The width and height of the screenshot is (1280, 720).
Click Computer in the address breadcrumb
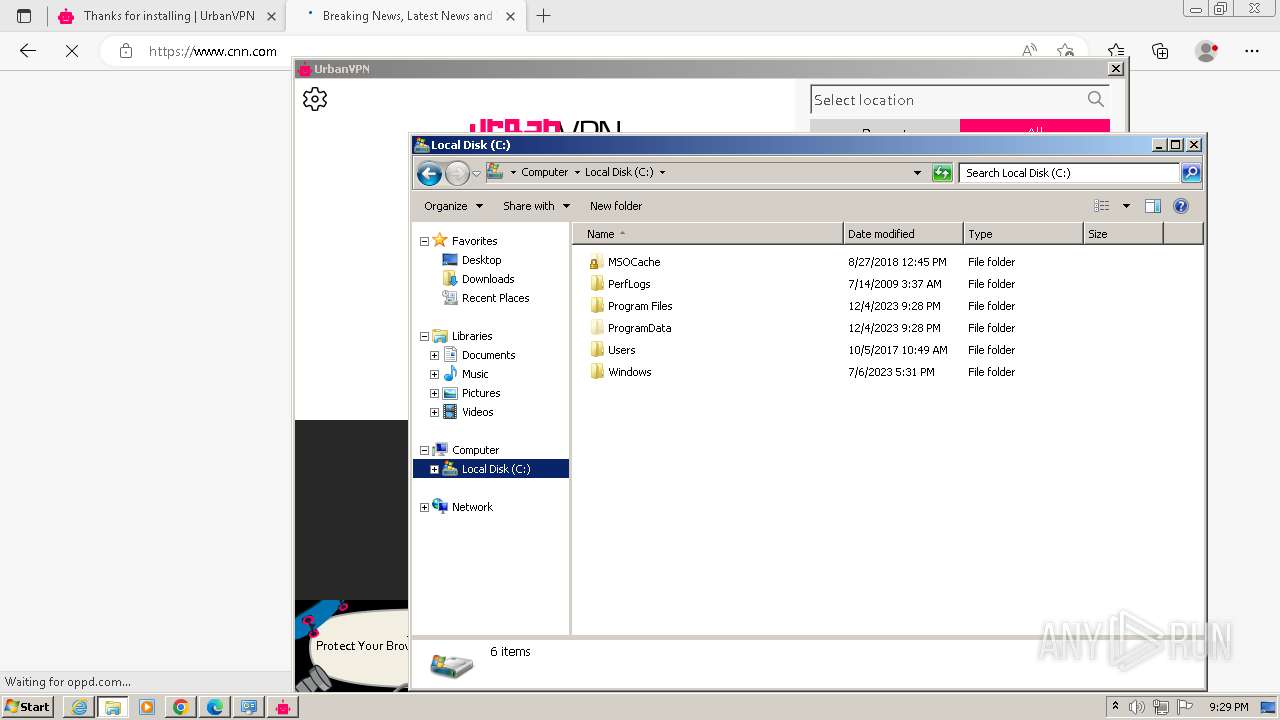coord(544,172)
